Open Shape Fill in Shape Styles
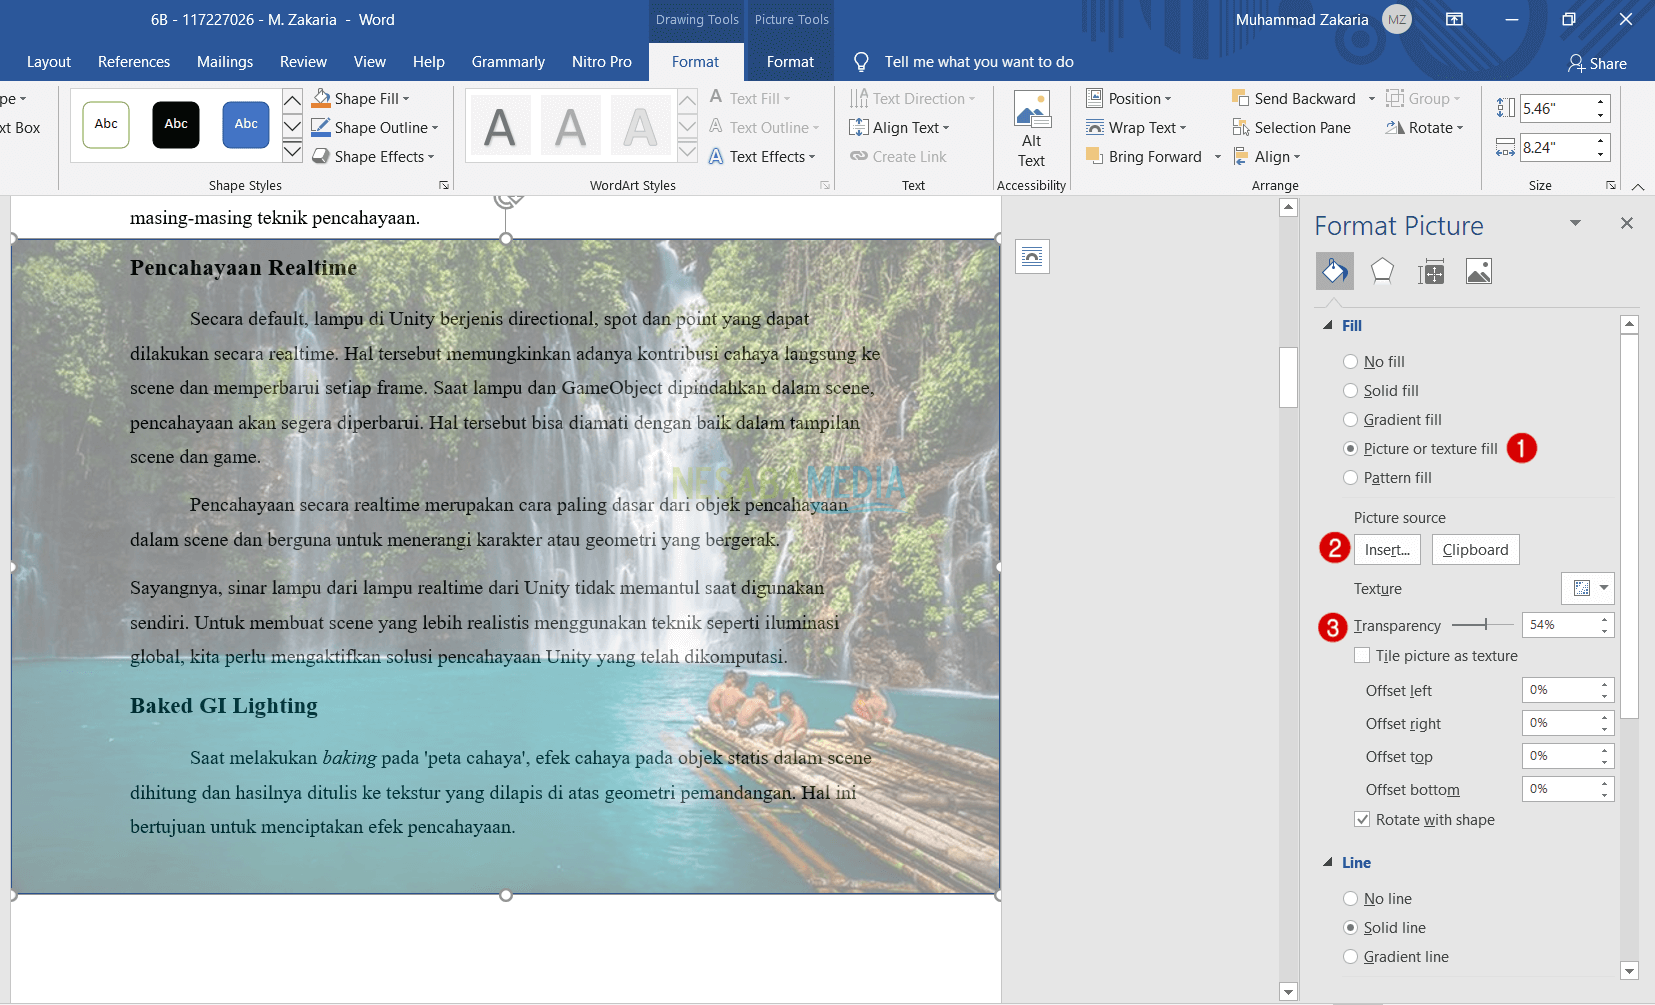This screenshot has height=1005, width=1655. tap(361, 98)
